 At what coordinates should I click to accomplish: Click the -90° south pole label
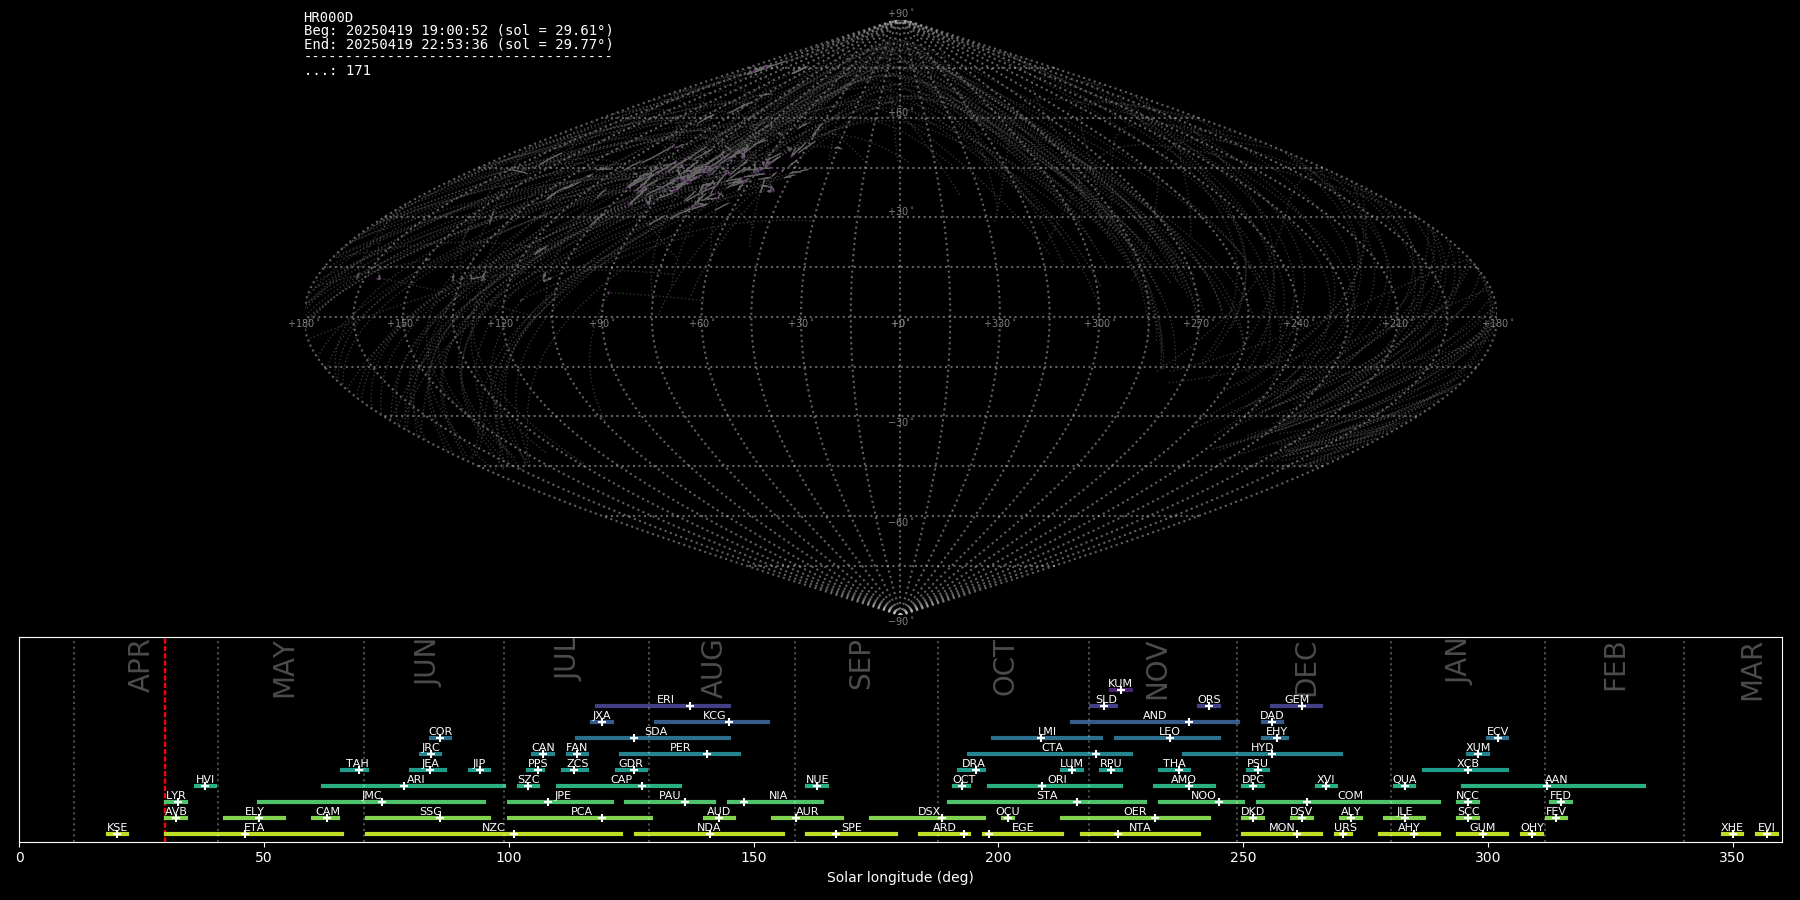(x=900, y=622)
